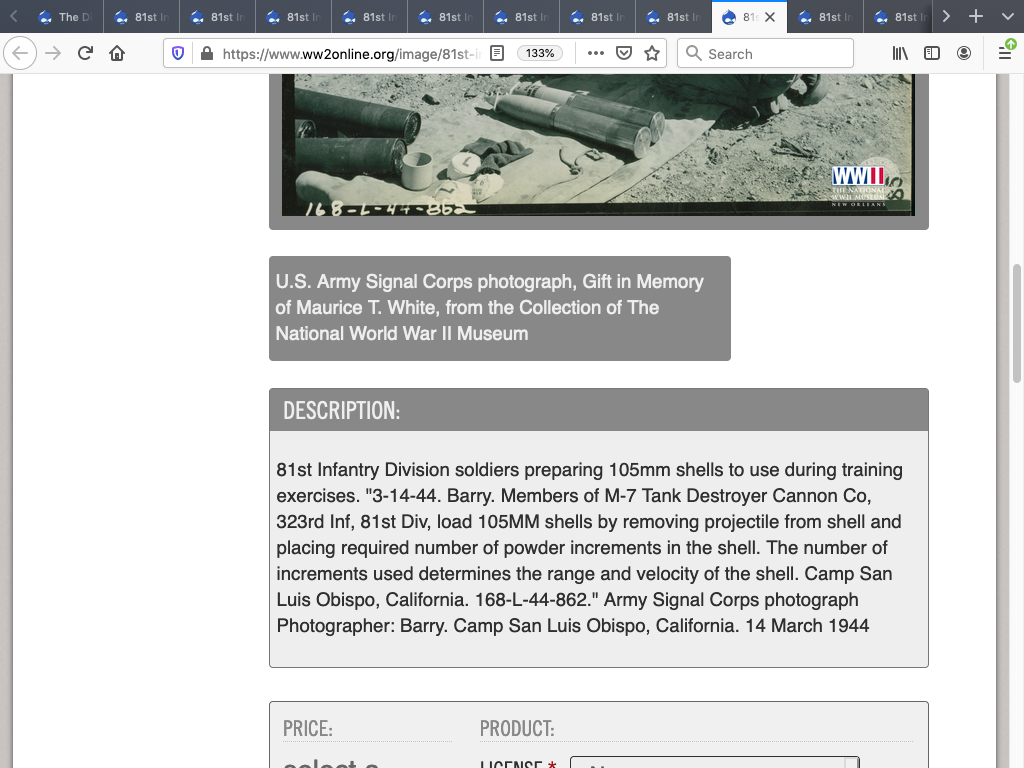List all tabs with dropdown arrow
This screenshot has height=768, width=1024.
[x=1005, y=17]
